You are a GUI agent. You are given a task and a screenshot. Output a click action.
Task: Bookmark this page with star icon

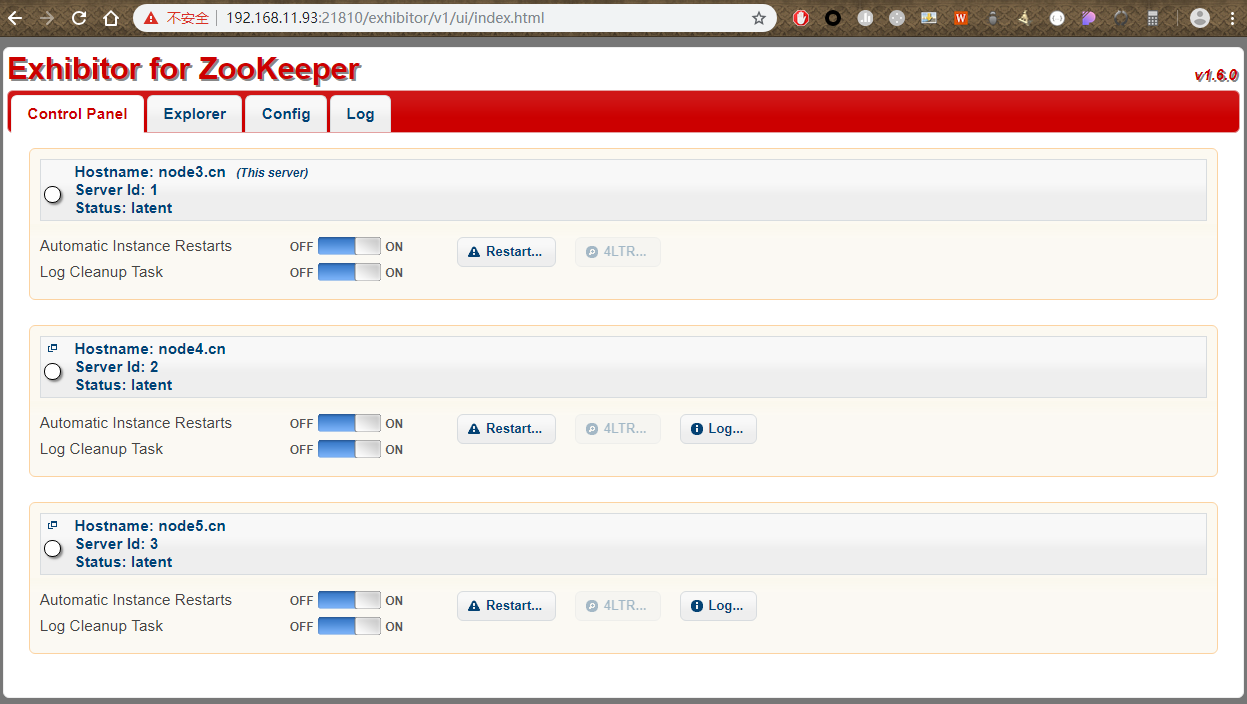[759, 18]
